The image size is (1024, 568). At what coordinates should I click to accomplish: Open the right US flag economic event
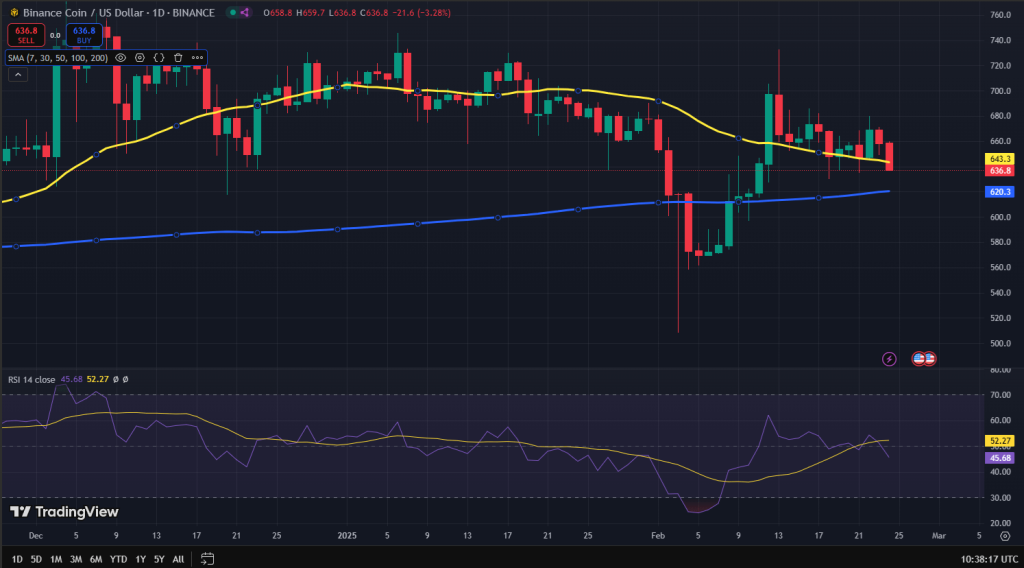tap(931, 358)
